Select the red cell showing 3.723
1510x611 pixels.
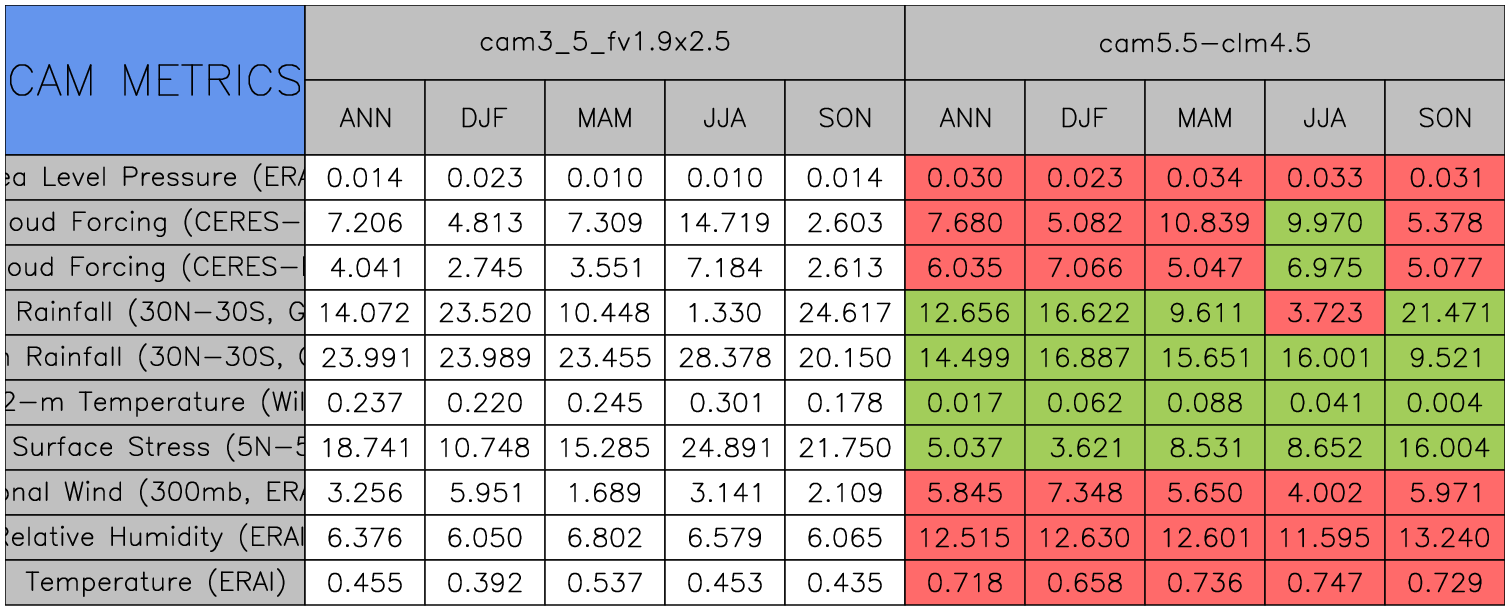coord(1325,313)
